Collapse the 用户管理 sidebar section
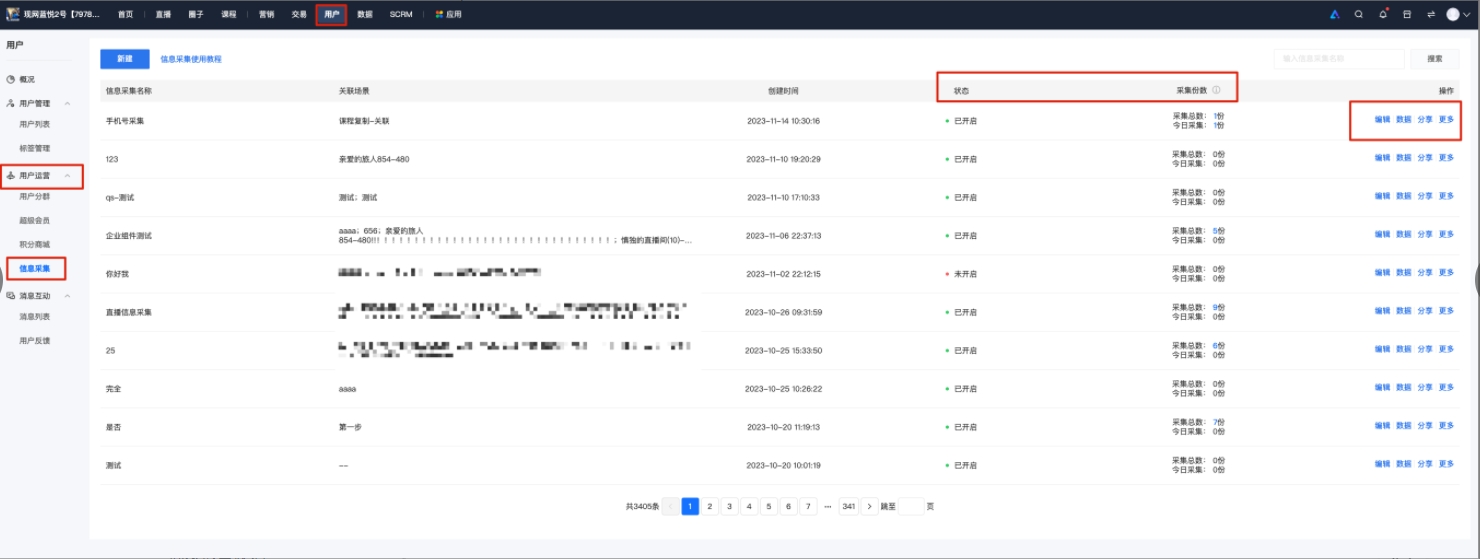Image resolution: width=1480 pixels, height=559 pixels. pos(68,103)
